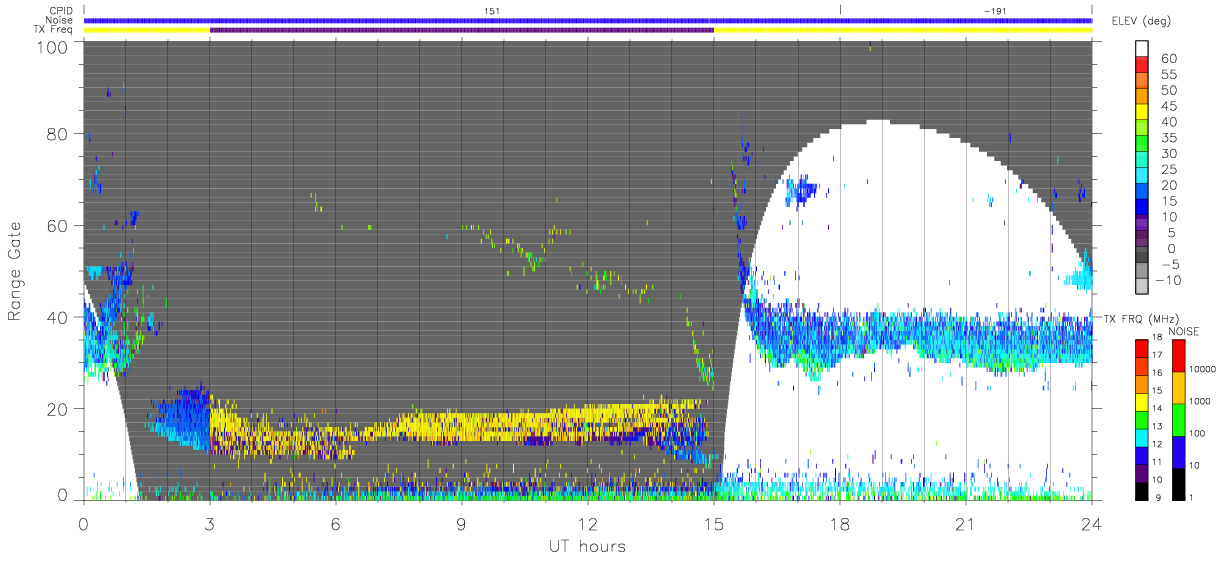1228x567 pixels.
Task: Click the ELEV (deg) colorbar title
Action: [1143, 21]
